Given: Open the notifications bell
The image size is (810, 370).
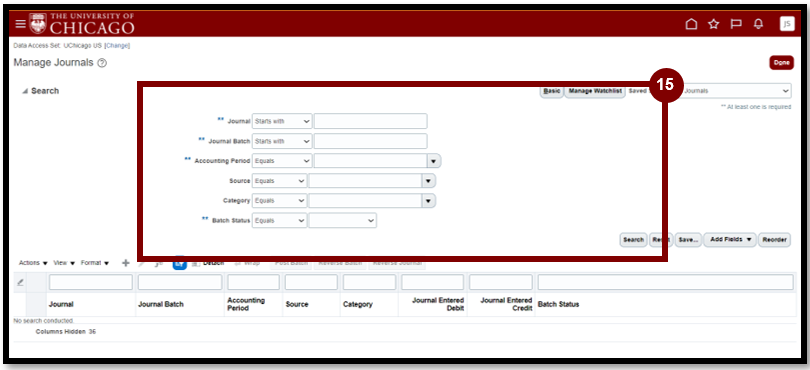Looking at the screenshot, I should [x=758, y=24].
